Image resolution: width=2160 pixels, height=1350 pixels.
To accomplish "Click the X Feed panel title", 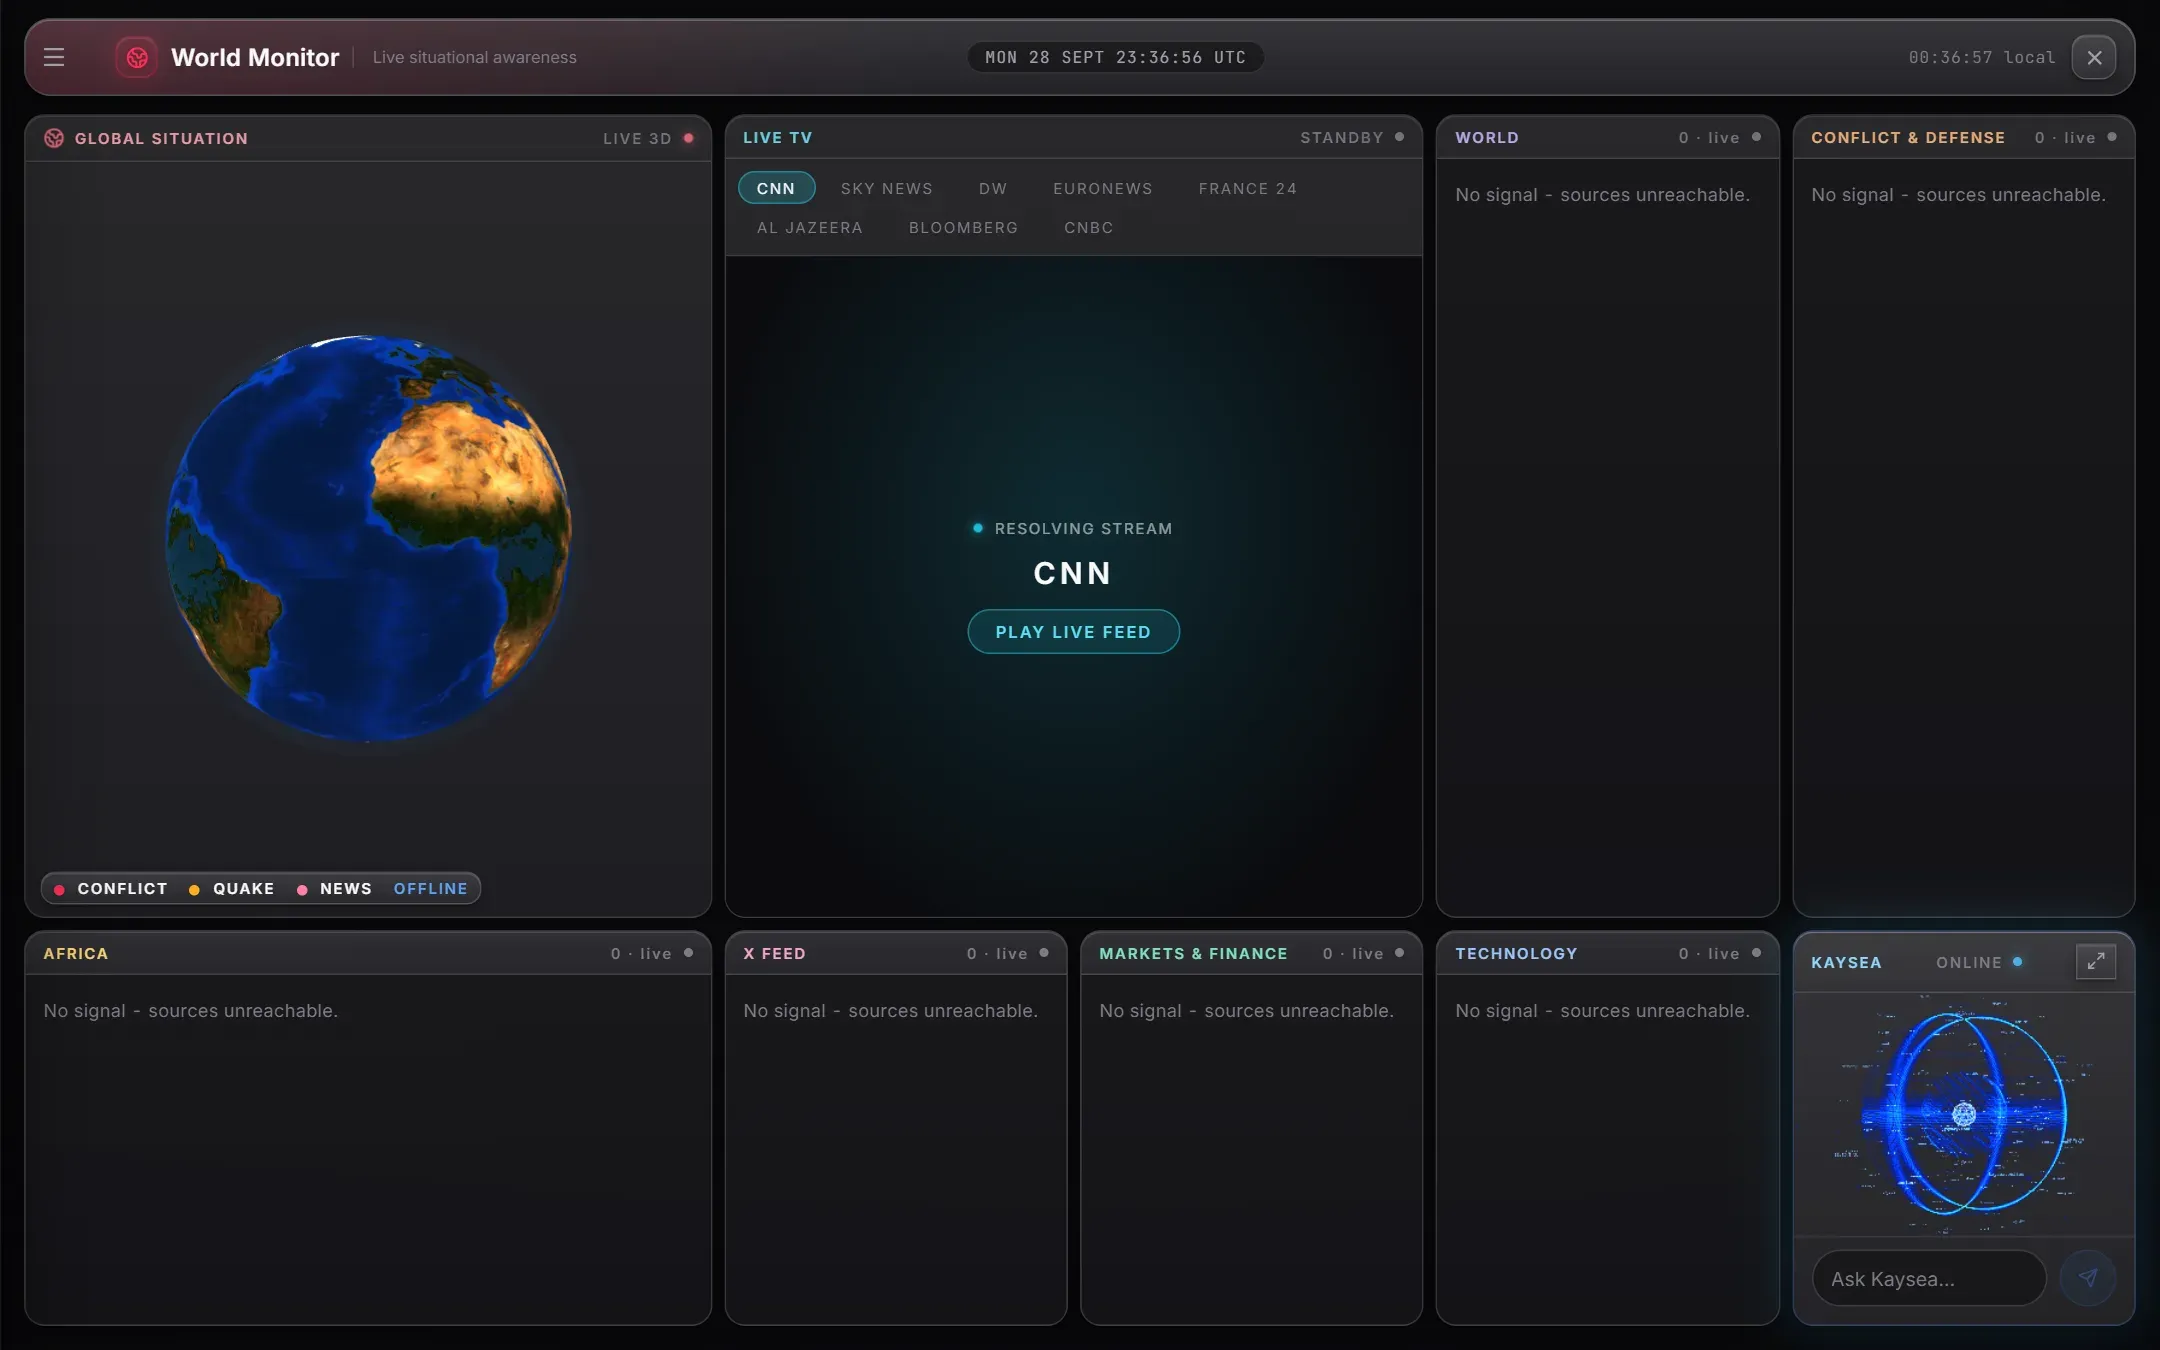I will point(774,953).
